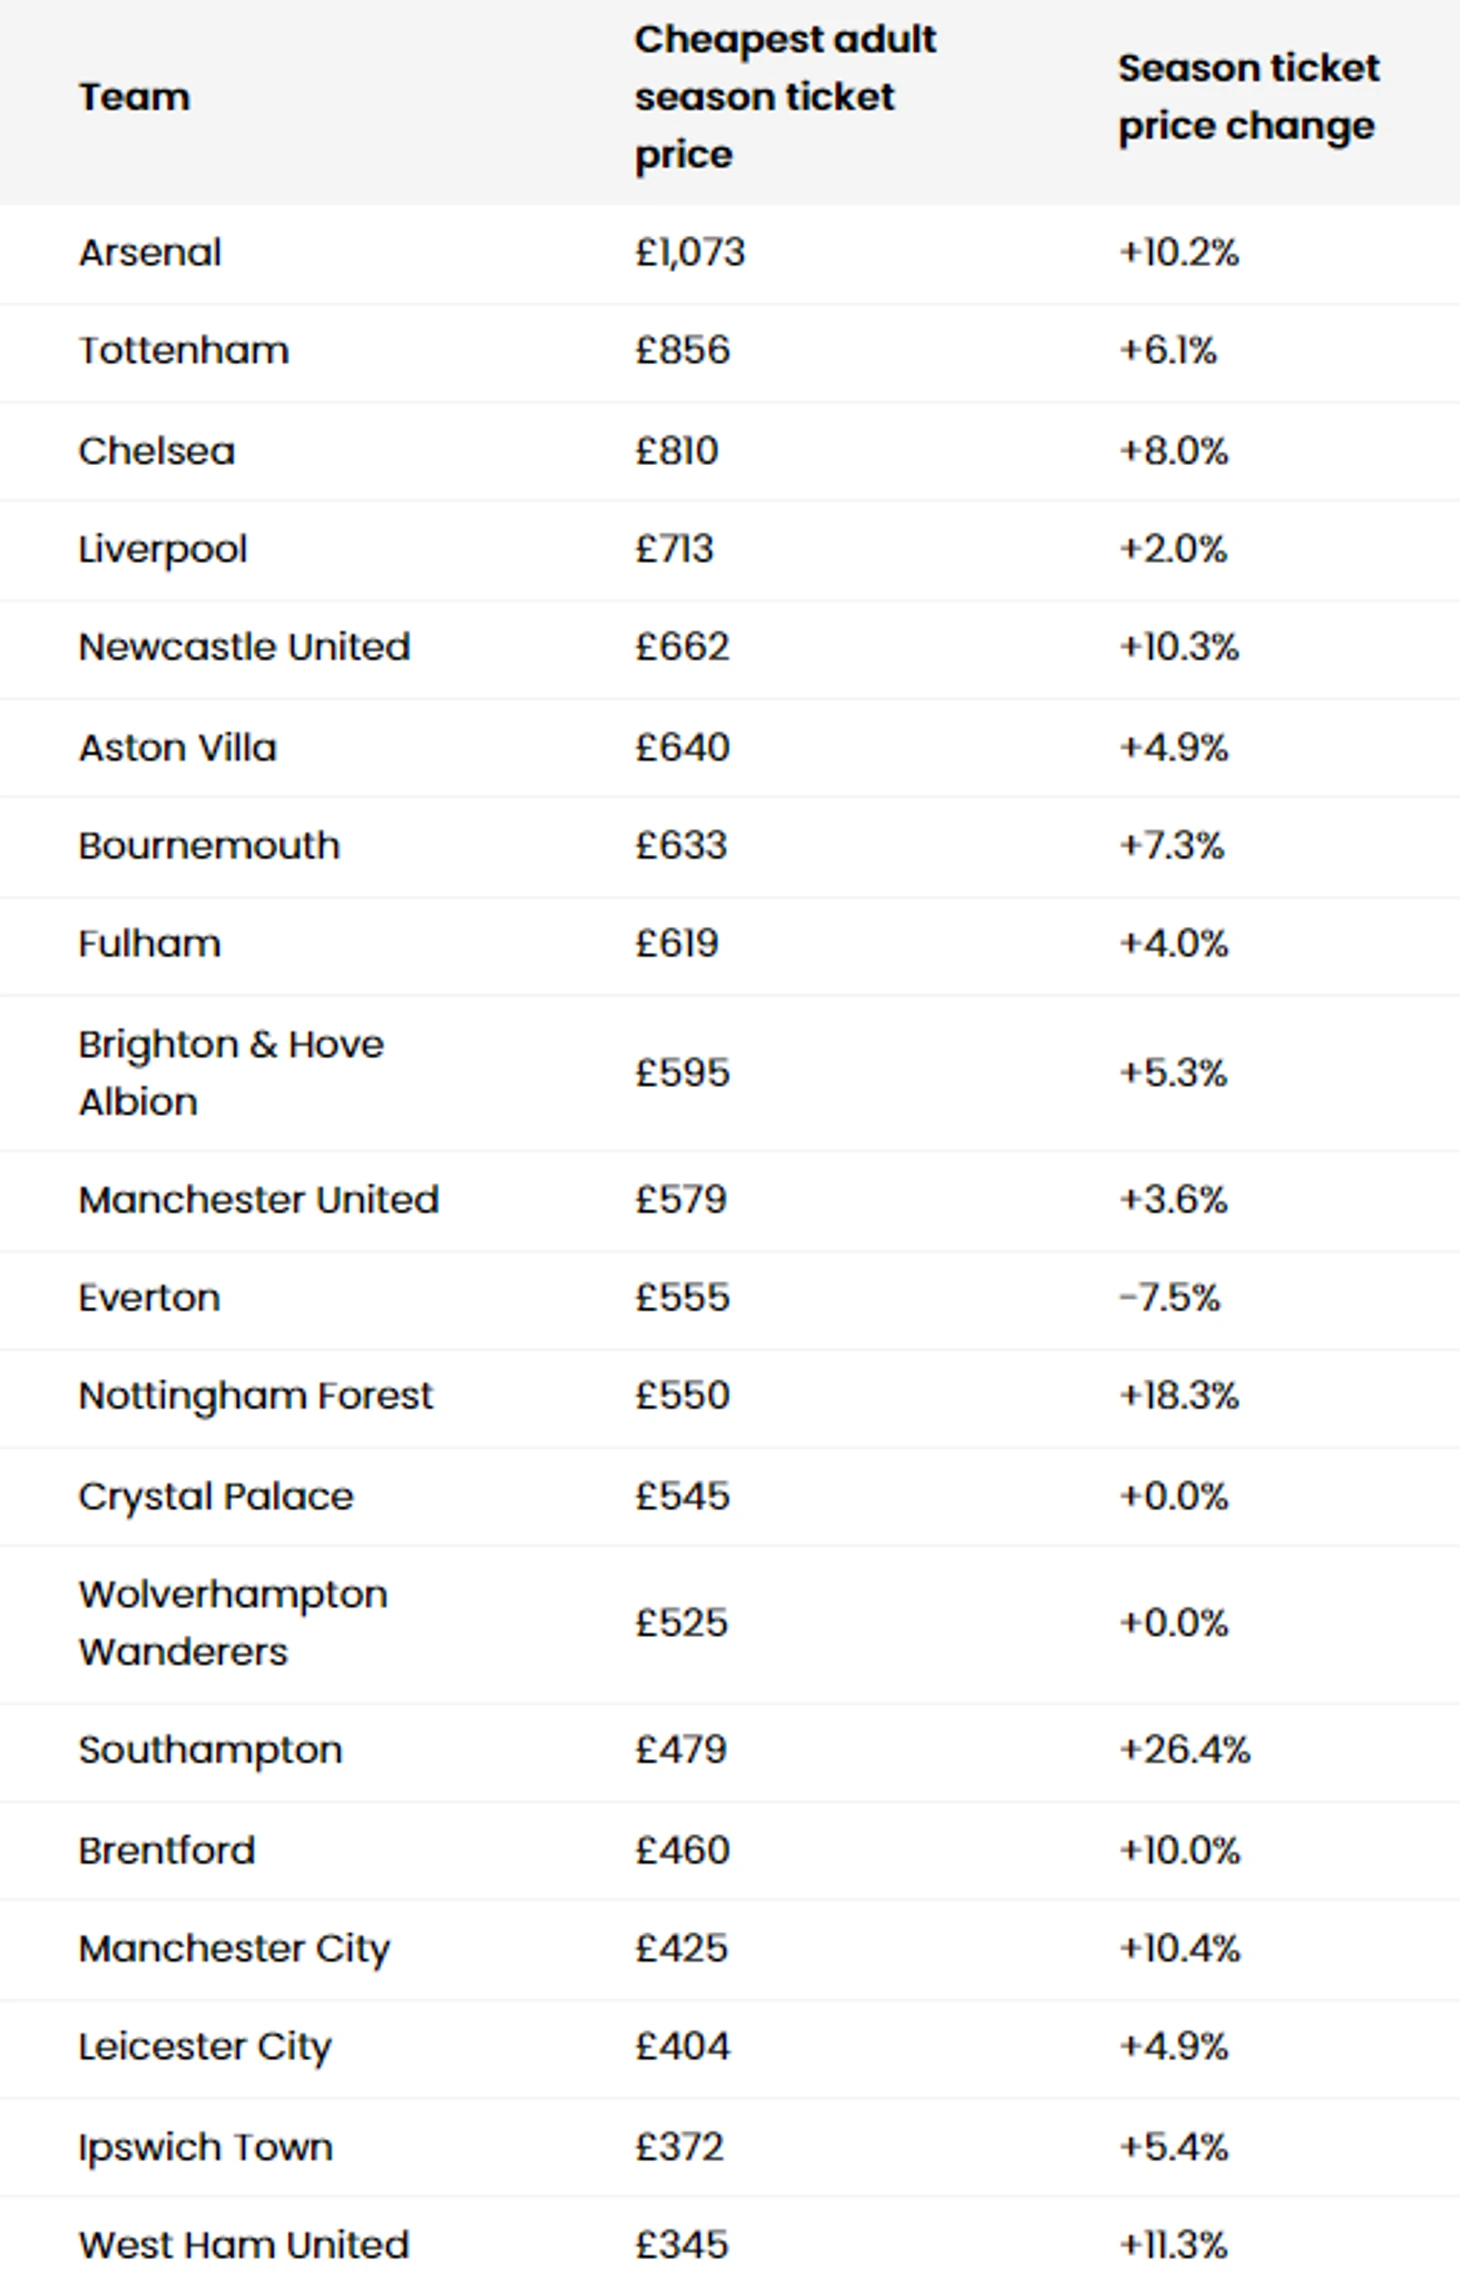
Task: Click Newcastle United in the table
Action: click(244, 647)
